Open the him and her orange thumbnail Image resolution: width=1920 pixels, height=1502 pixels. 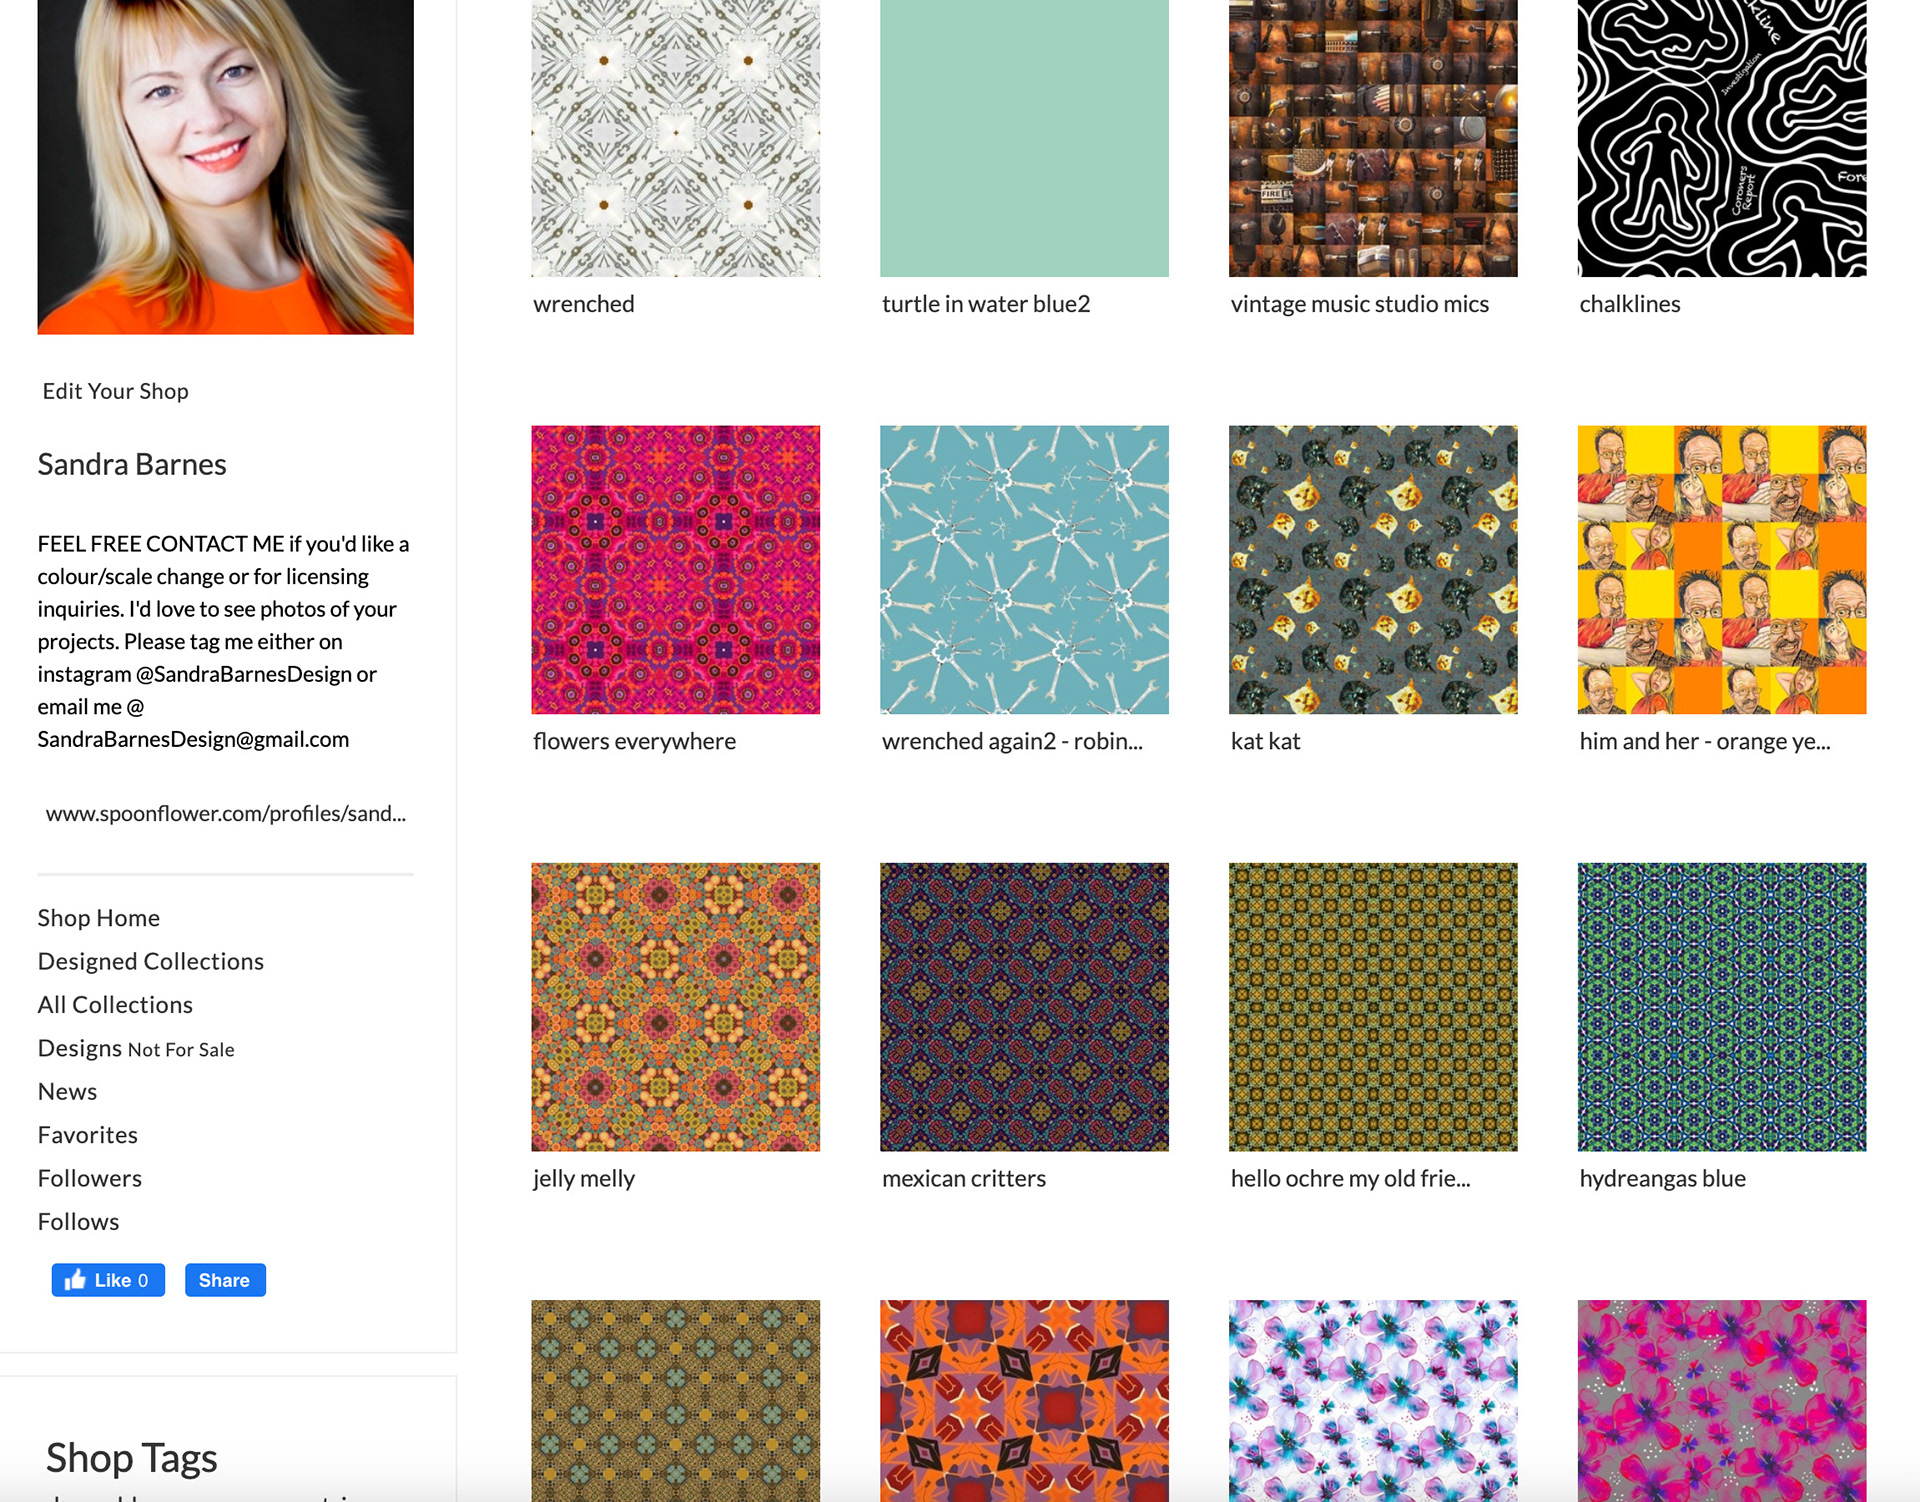[1721, 570]
